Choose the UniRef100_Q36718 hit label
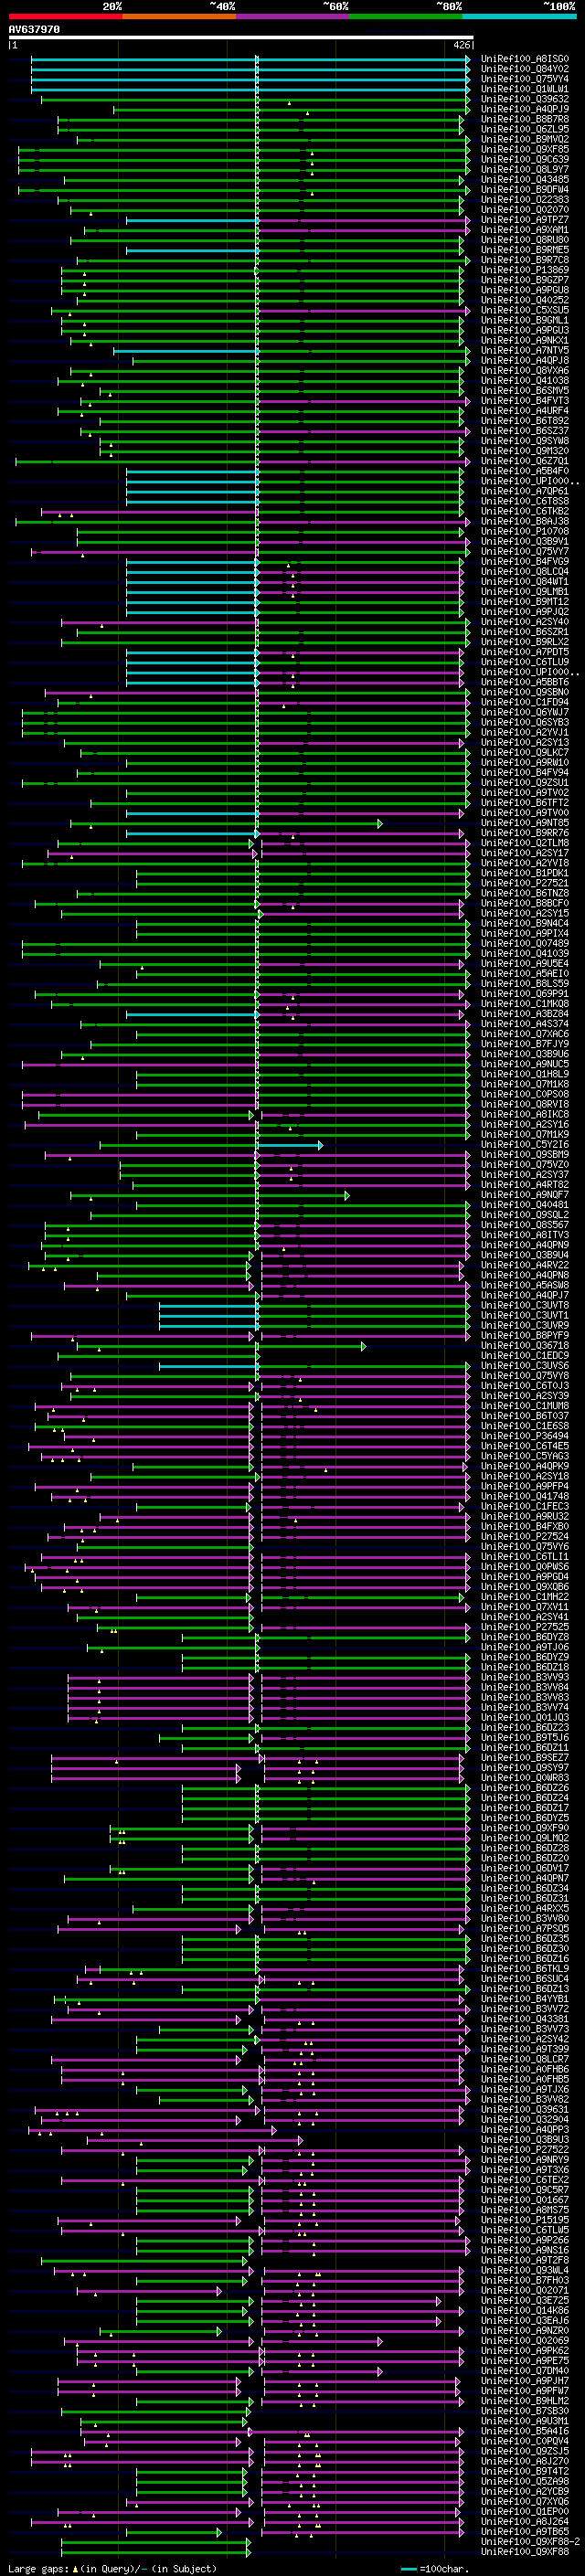The height and width of the screenshot is (2576, 585). (x=525, y=1346)
